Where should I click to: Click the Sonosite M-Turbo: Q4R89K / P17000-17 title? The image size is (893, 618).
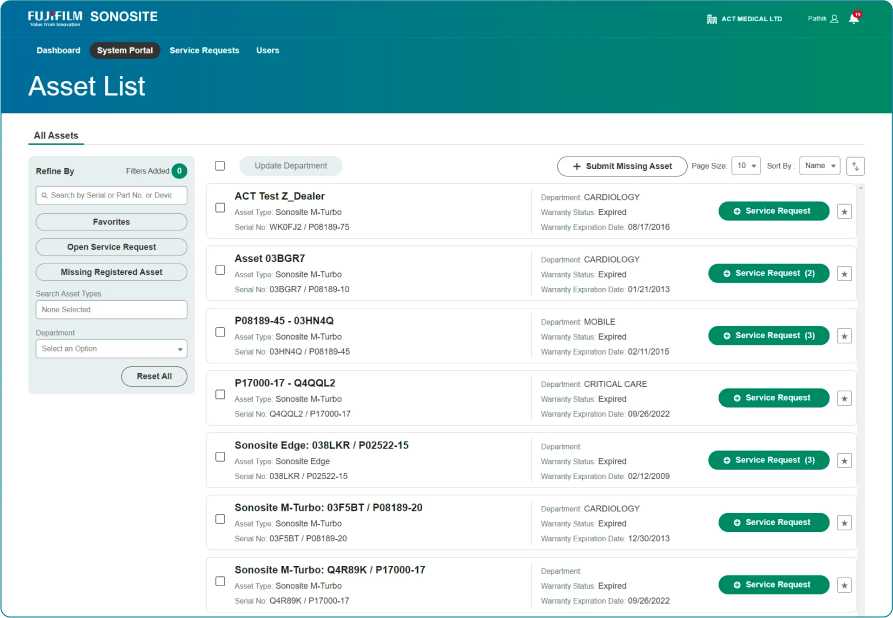pyautogui.click(x=330, y=570)
